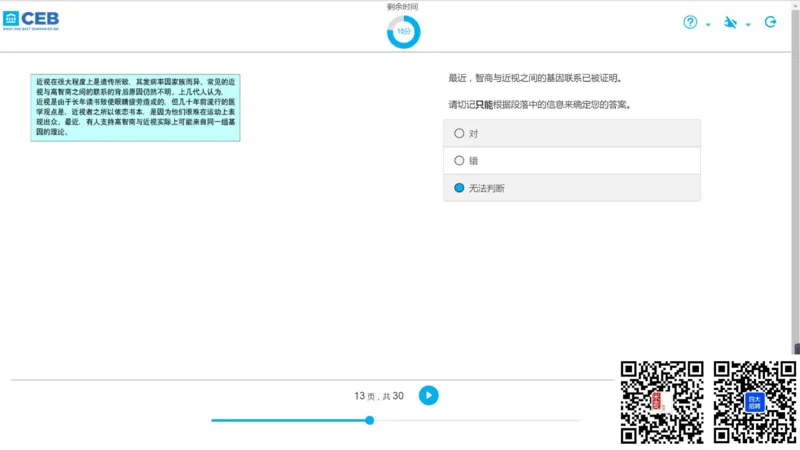The image size is (800, 450).
Task: Click the statement '最近，智商与近视之间的基因联系已被证明。'
Action: [535, 78]
